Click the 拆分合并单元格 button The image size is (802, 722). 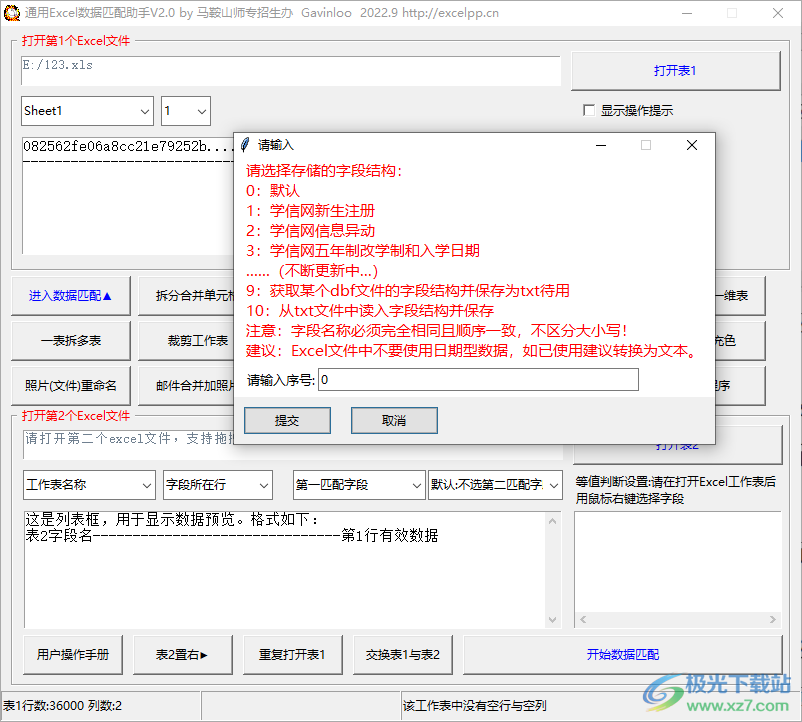click(187, 296)
